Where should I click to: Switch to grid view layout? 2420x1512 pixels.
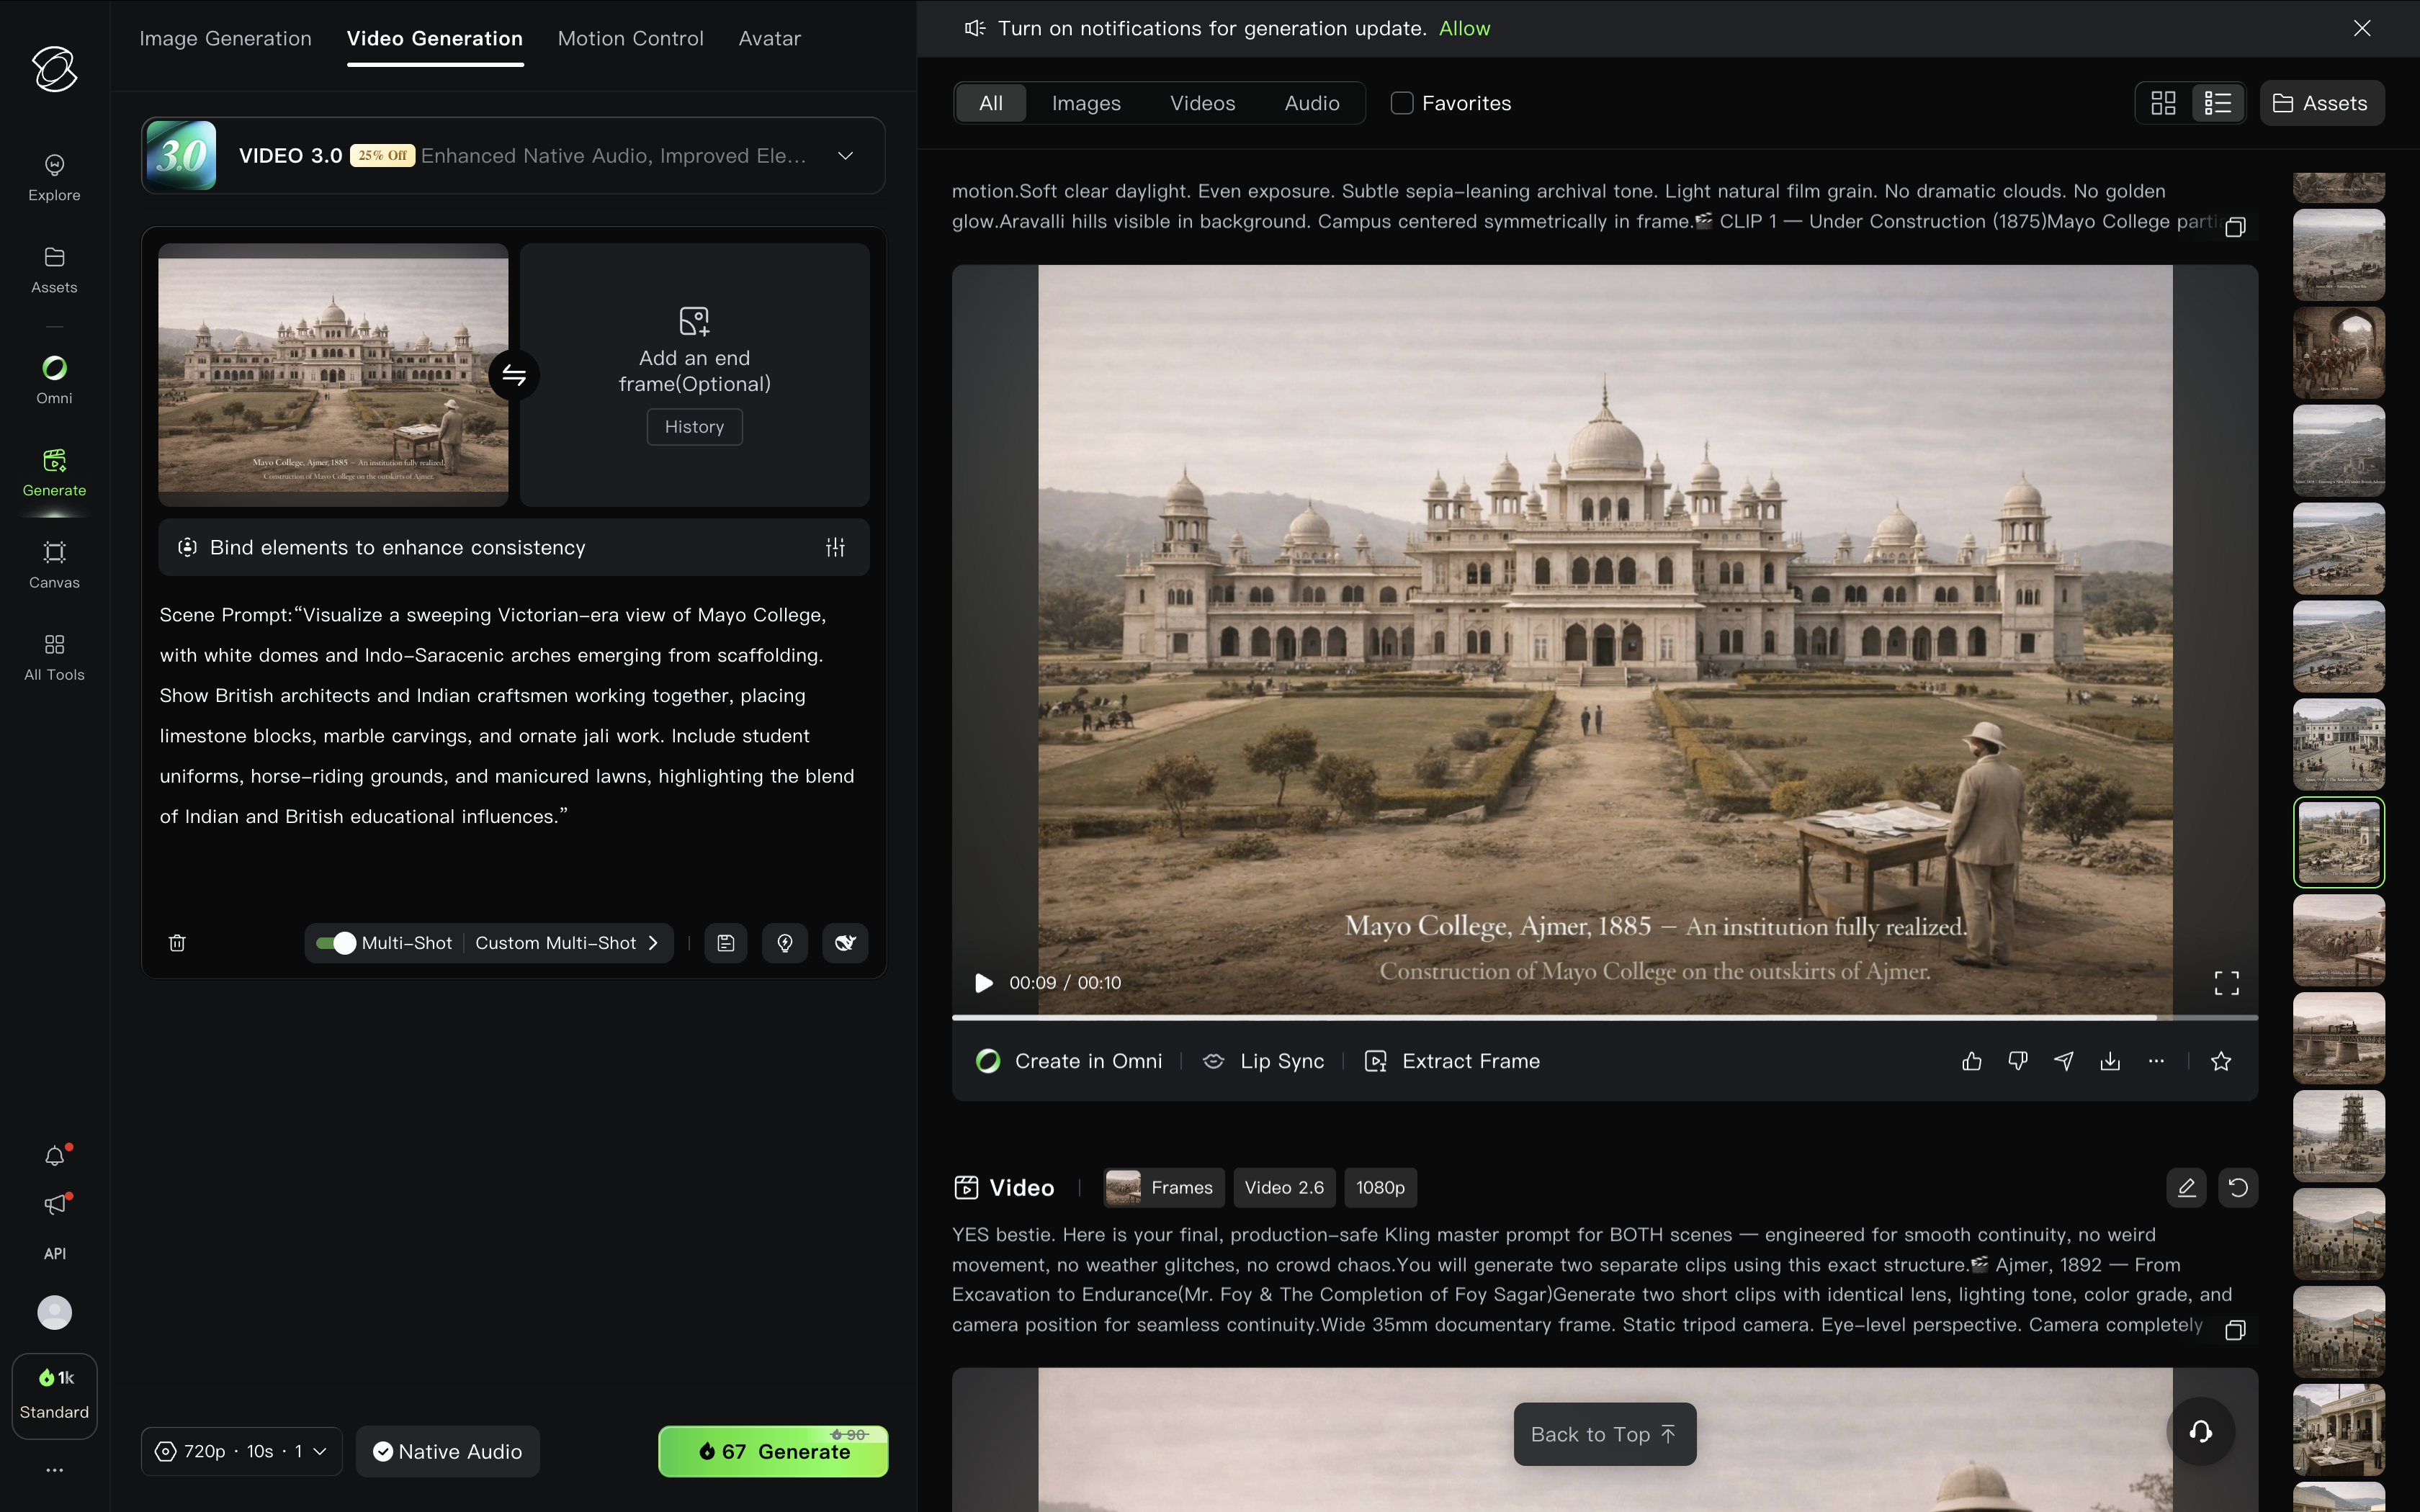(x=2163, y=103)
